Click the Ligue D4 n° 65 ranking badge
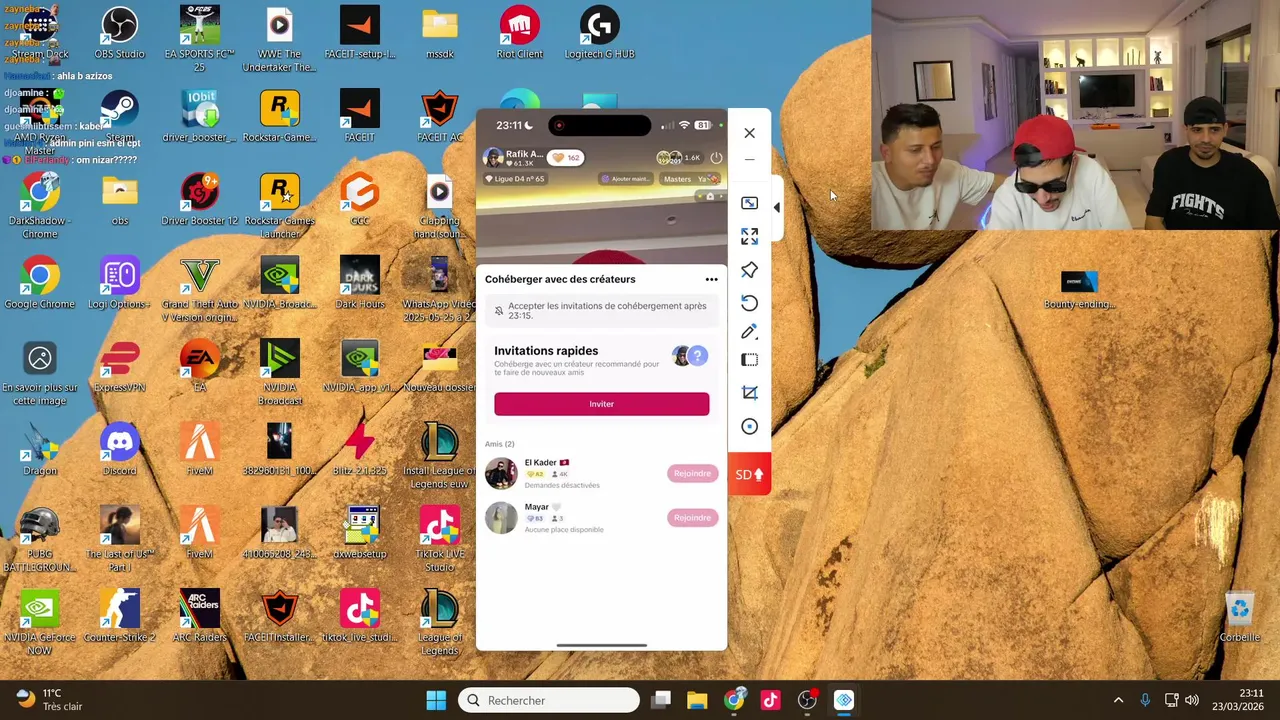Screen dimensions: 1280x720 [x=515, y=179]
